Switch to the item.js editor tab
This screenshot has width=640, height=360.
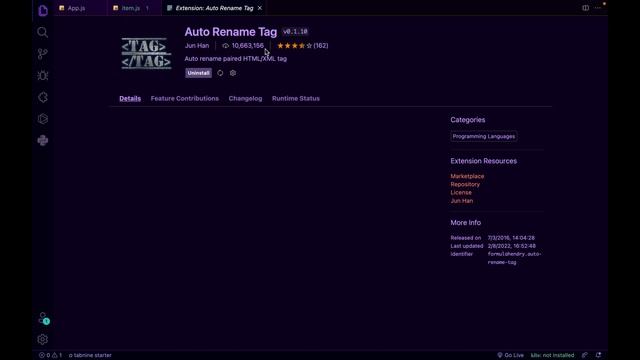[x=131, y=8]
